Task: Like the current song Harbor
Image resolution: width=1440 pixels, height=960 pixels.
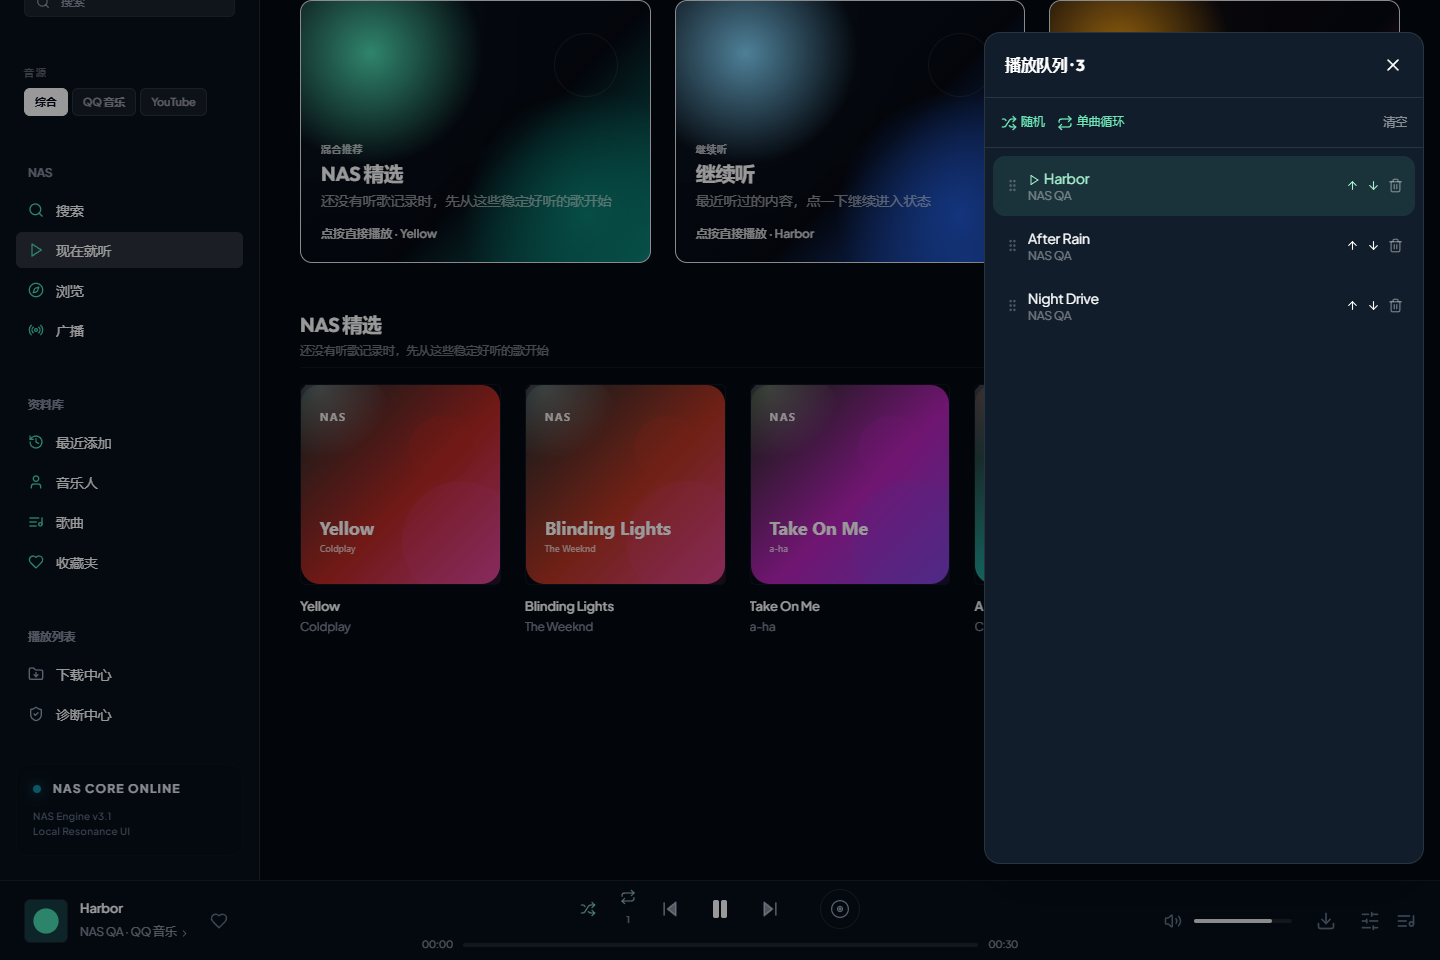Action: coord(219,920)
